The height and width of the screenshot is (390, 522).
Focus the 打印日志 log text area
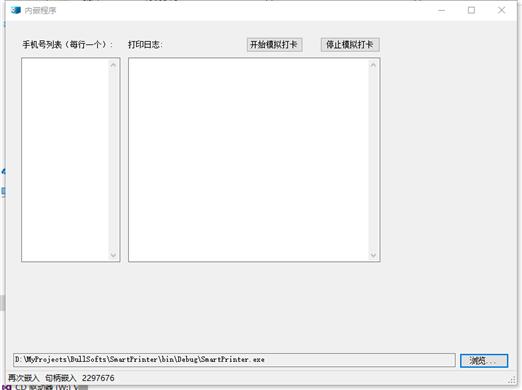(x=249, y=160)
